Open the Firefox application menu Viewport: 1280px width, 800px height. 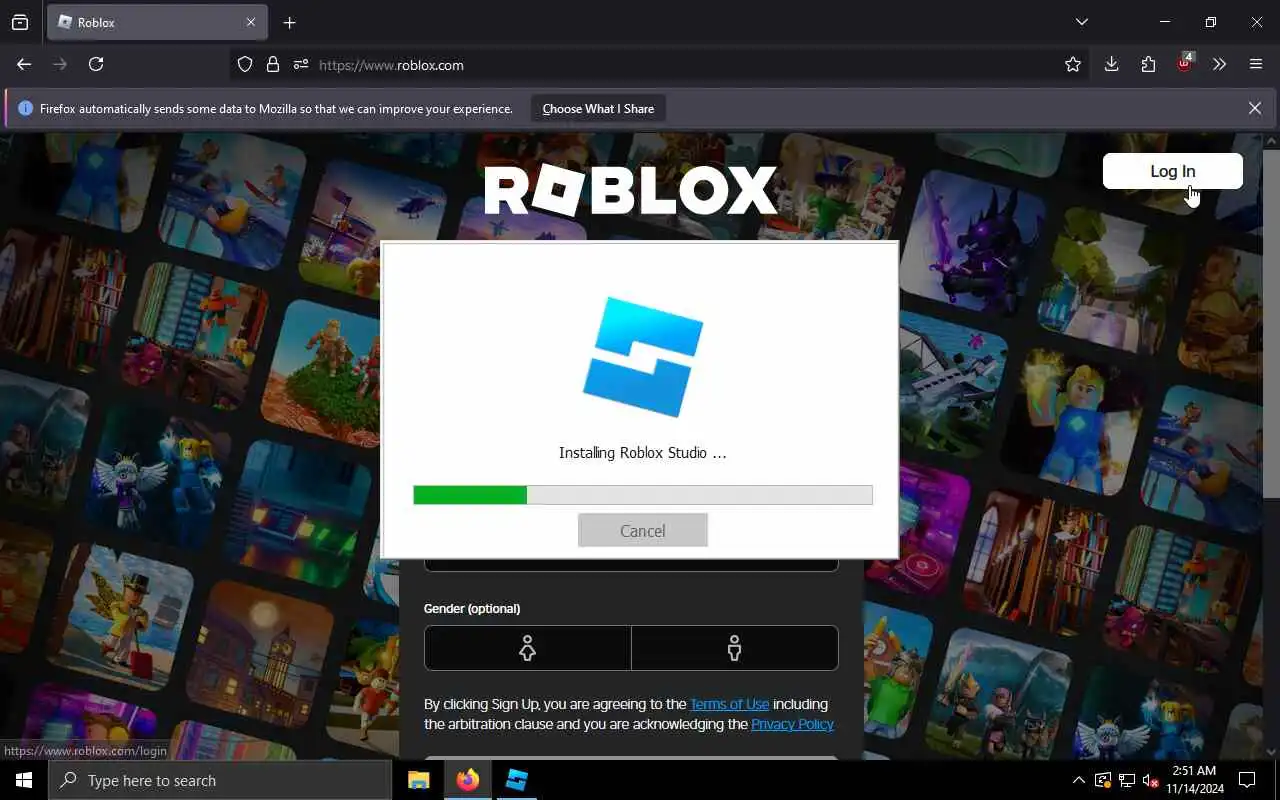[x=1256, y=64]
